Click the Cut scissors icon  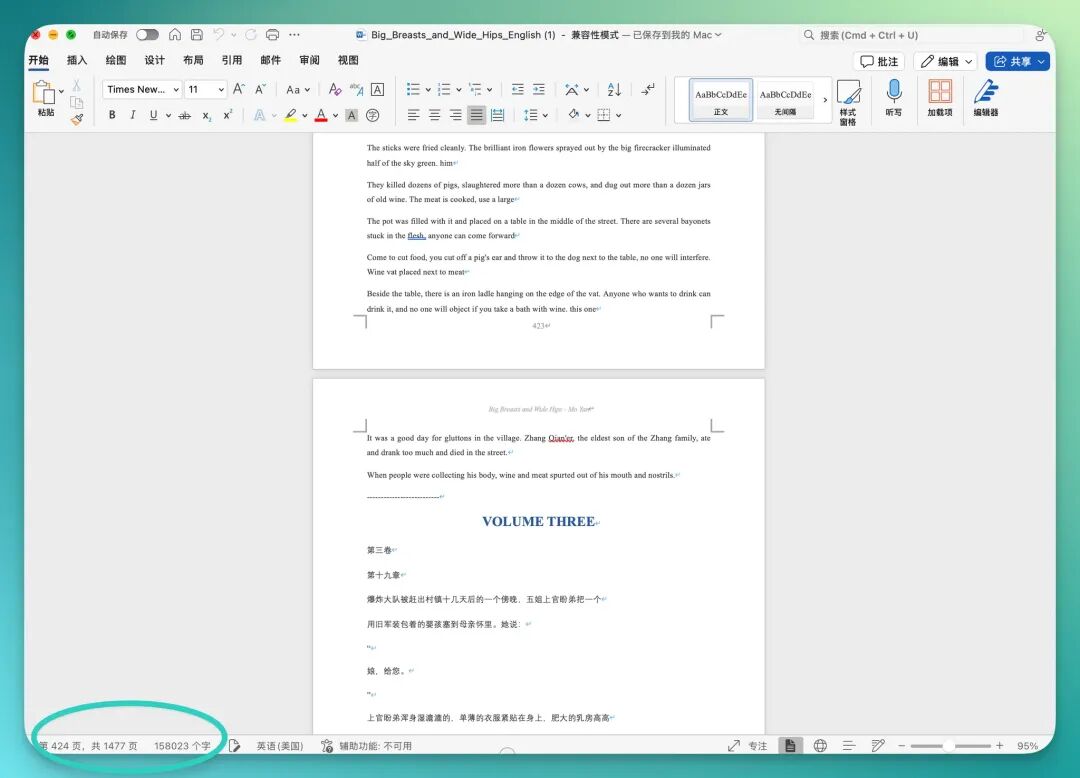pyautogui.click(x=76, y=85)
